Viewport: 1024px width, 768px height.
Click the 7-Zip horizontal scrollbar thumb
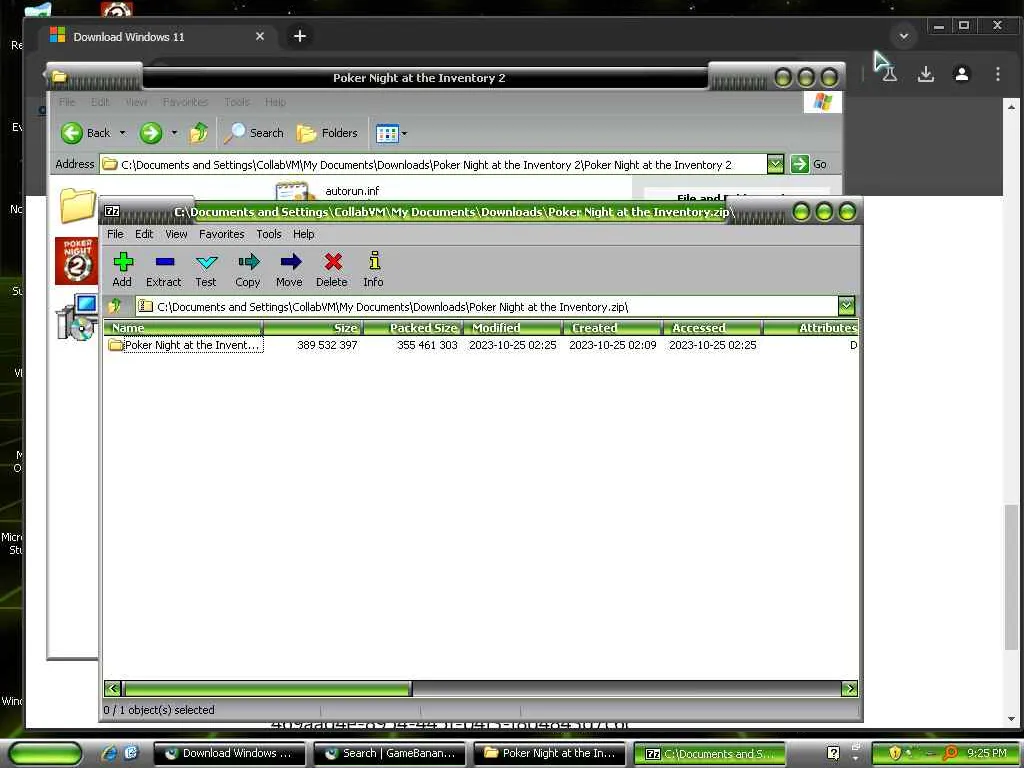click(267, 688)
